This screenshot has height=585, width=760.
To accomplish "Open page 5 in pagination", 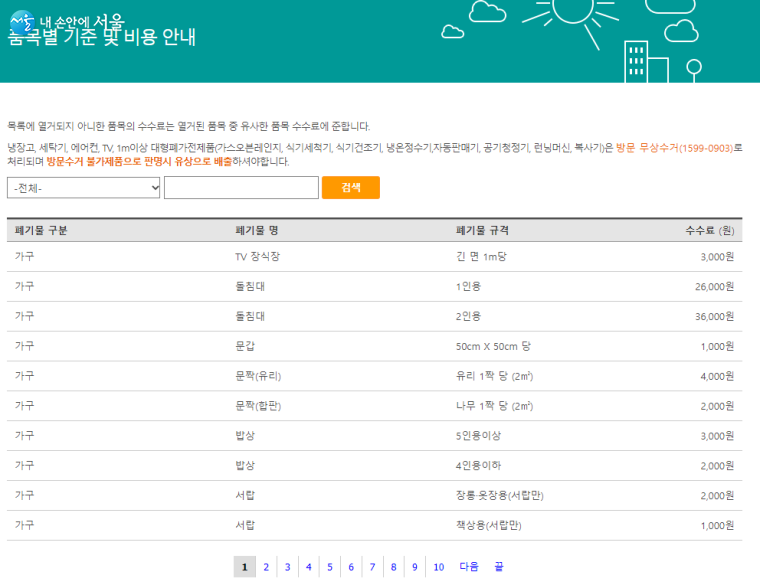I will 330,567.
